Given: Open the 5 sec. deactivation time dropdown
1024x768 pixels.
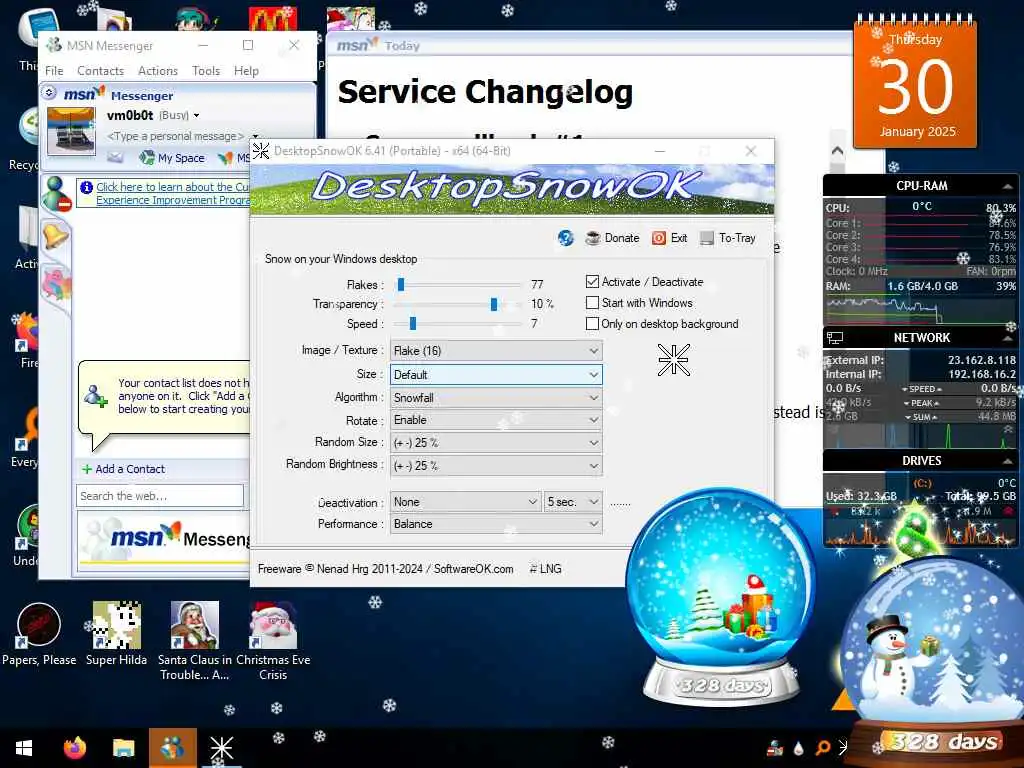Looking at the screenshot, I should pyautogui.click(x=573, y=502).
